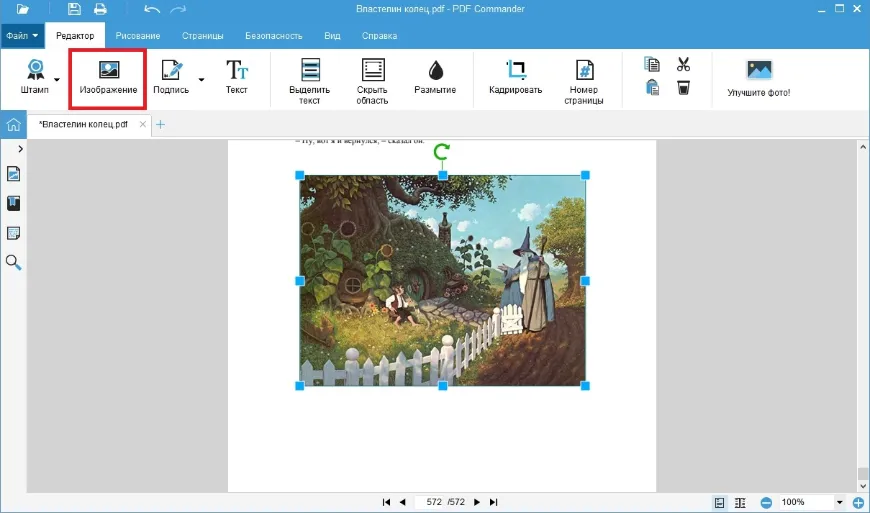Viewport: 870px width, 513px height.
Task: Rotate image using green rotation handle
Action: point(442,151)
